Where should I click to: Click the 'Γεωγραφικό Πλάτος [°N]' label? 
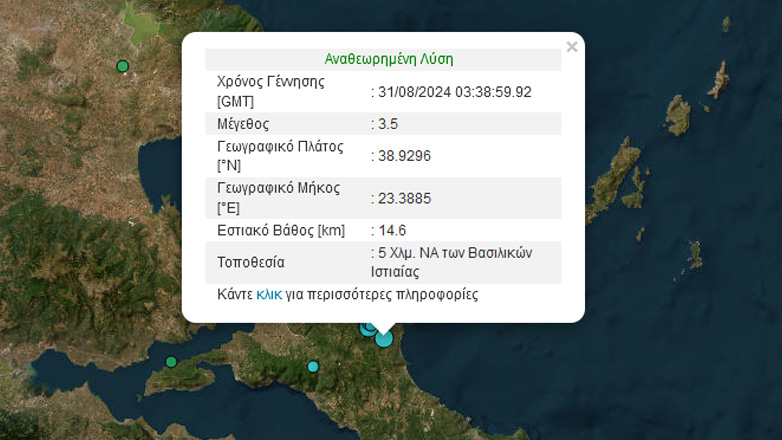tap(279, 156)
